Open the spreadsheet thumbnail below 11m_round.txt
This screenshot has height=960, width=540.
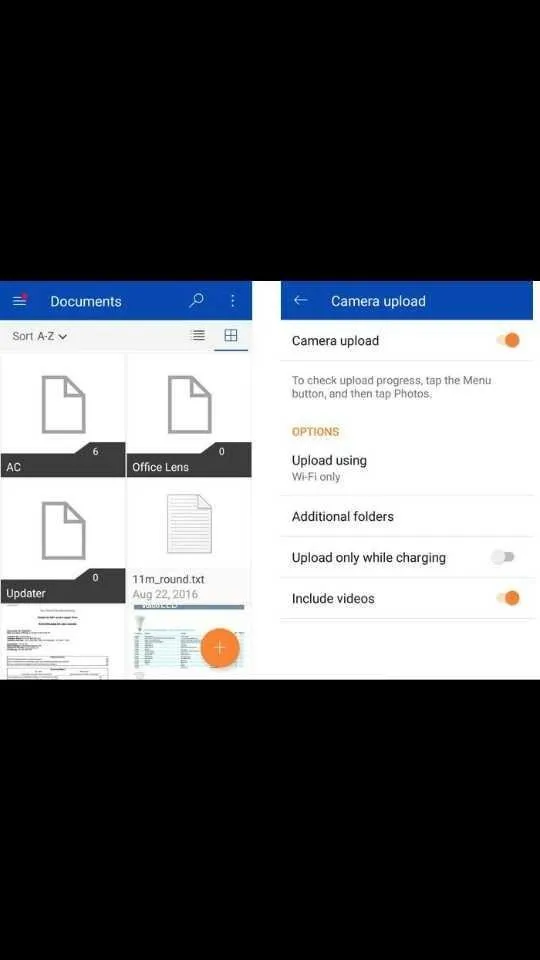(x=189, y=642)
